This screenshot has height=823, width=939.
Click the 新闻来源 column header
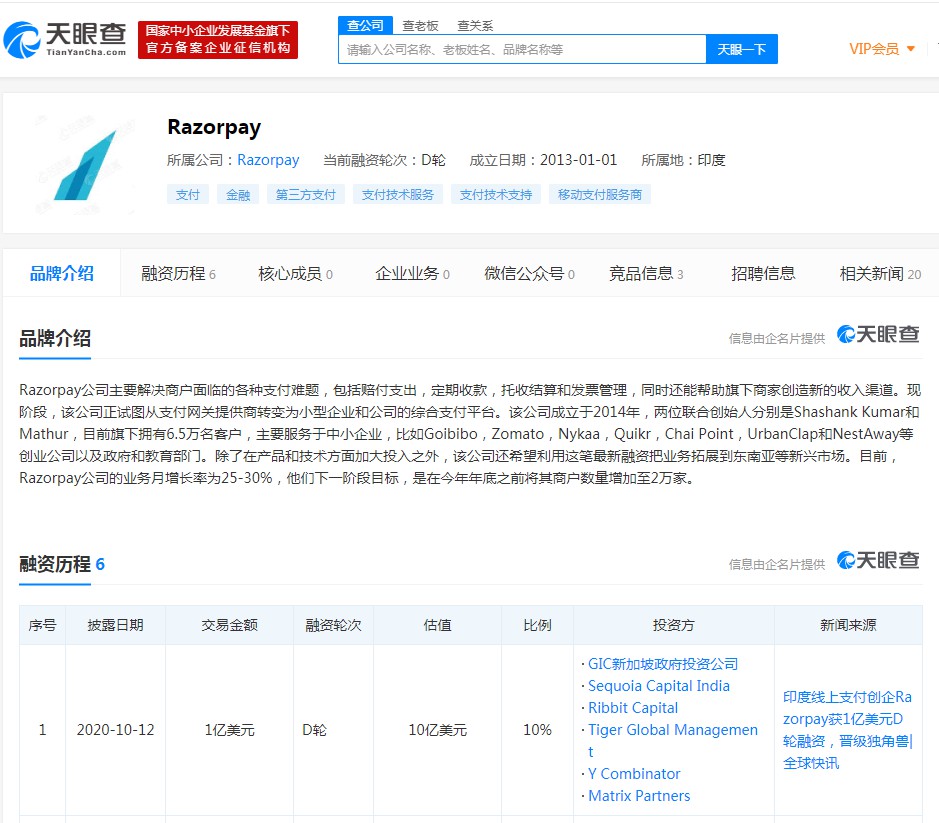point(848,625)
